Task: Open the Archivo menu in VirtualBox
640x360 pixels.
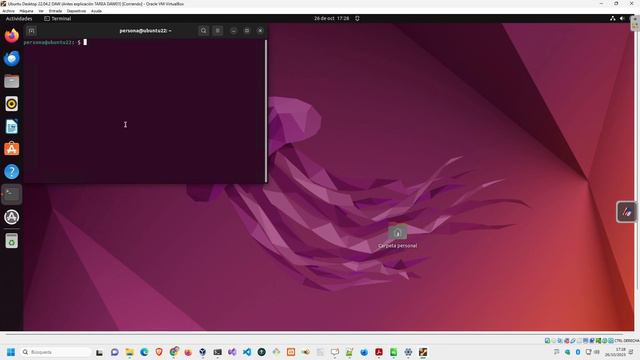Action: [8, 11]
